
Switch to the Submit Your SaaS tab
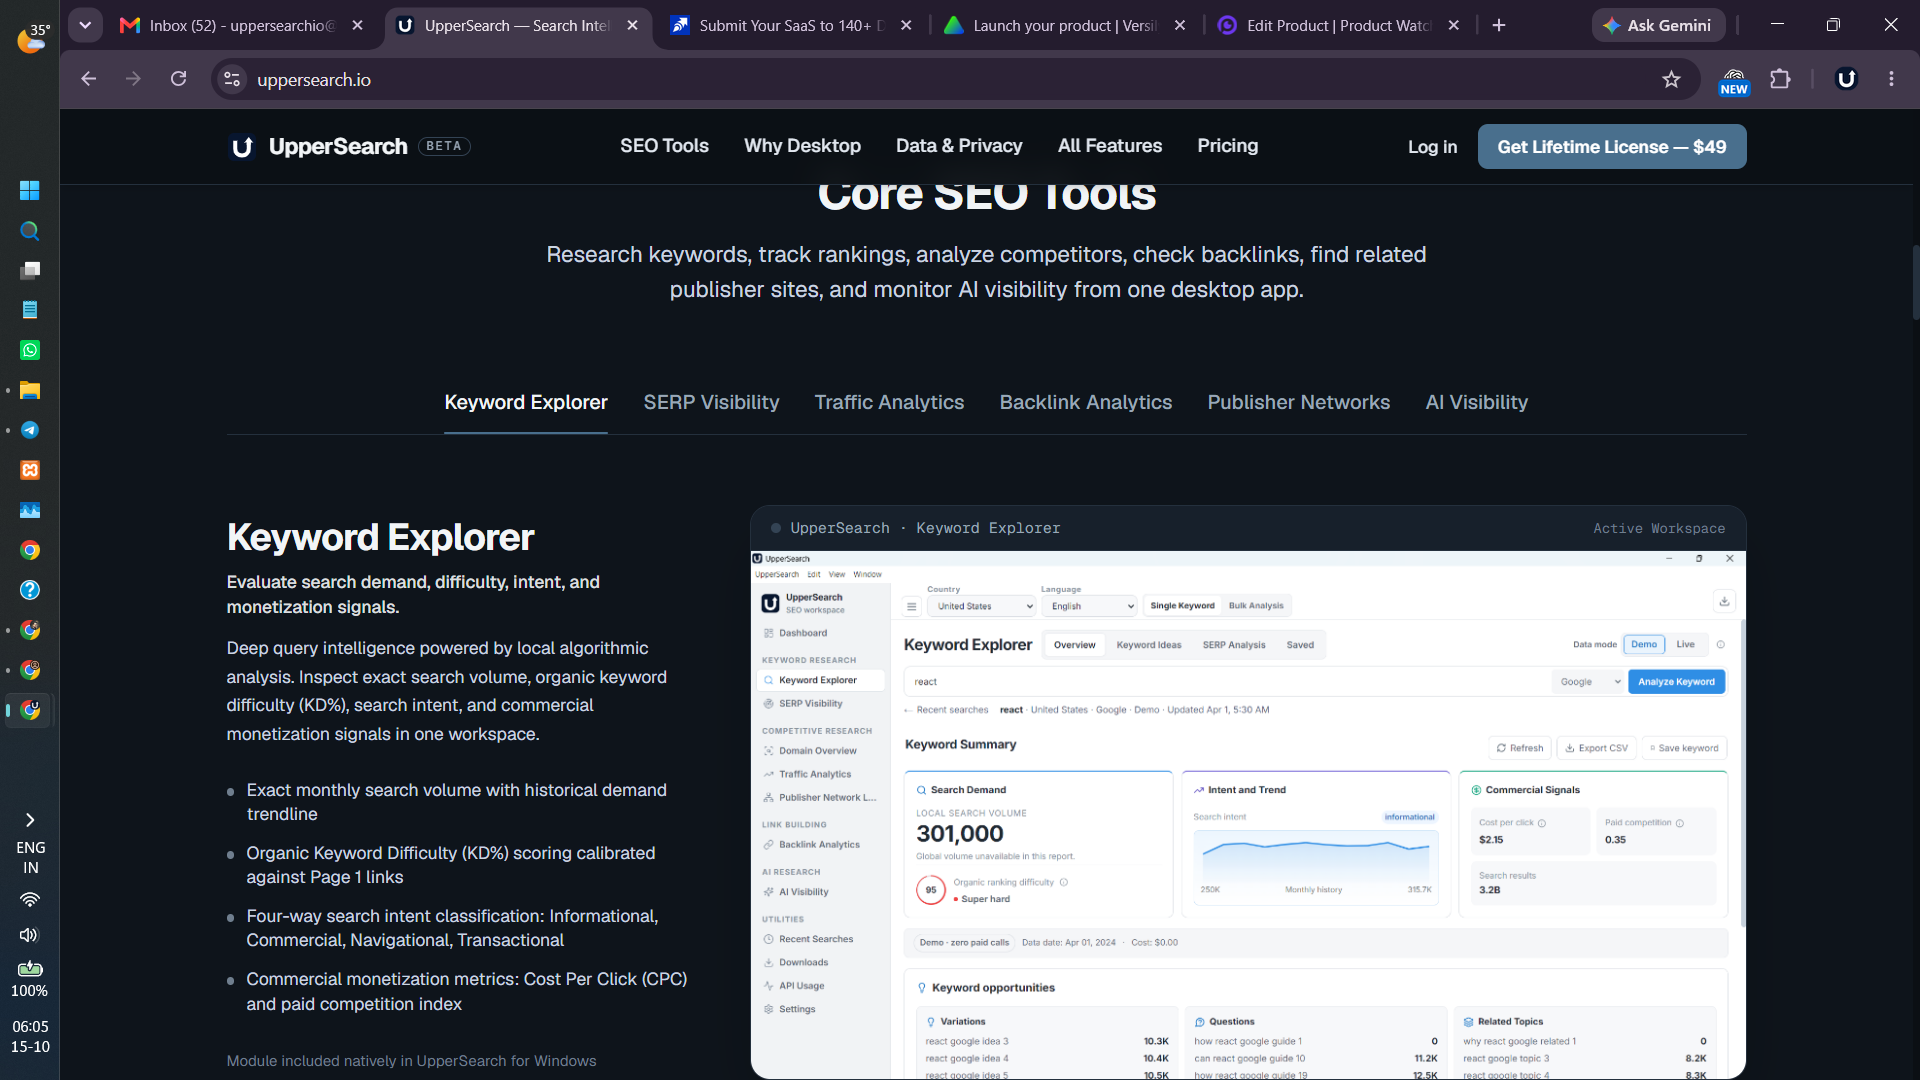(790, 25)
